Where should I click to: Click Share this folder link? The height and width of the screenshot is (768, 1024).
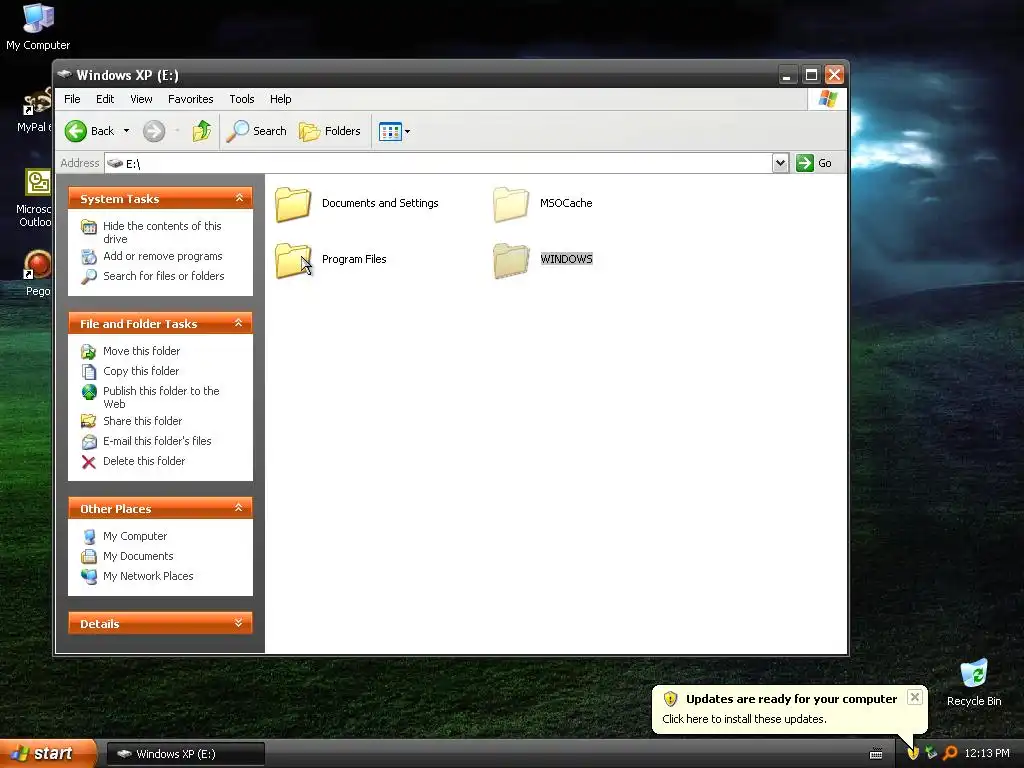point(142,421)
